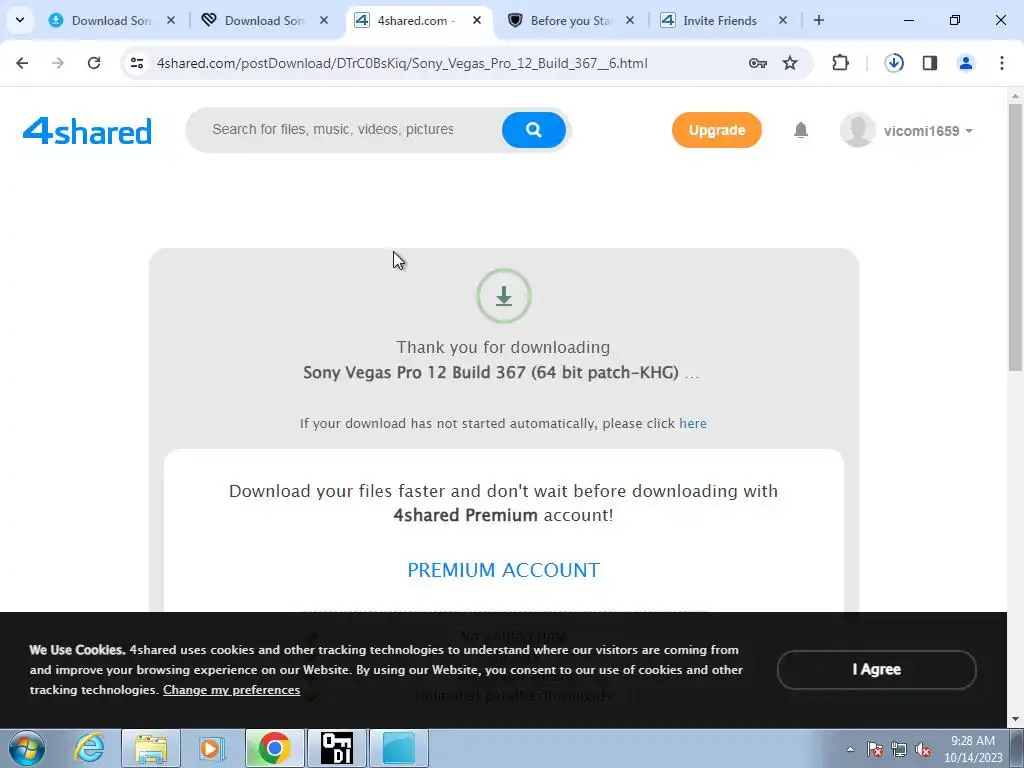Click the orange Upgrade button
The image size is (1024, 768).
point(716,130)
